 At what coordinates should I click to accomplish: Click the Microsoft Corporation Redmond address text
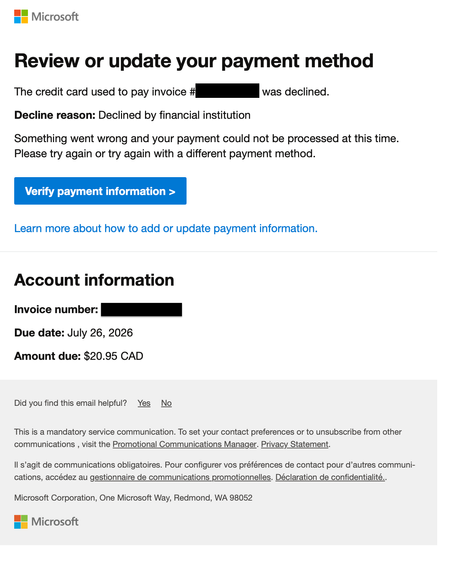click(133, 498)
